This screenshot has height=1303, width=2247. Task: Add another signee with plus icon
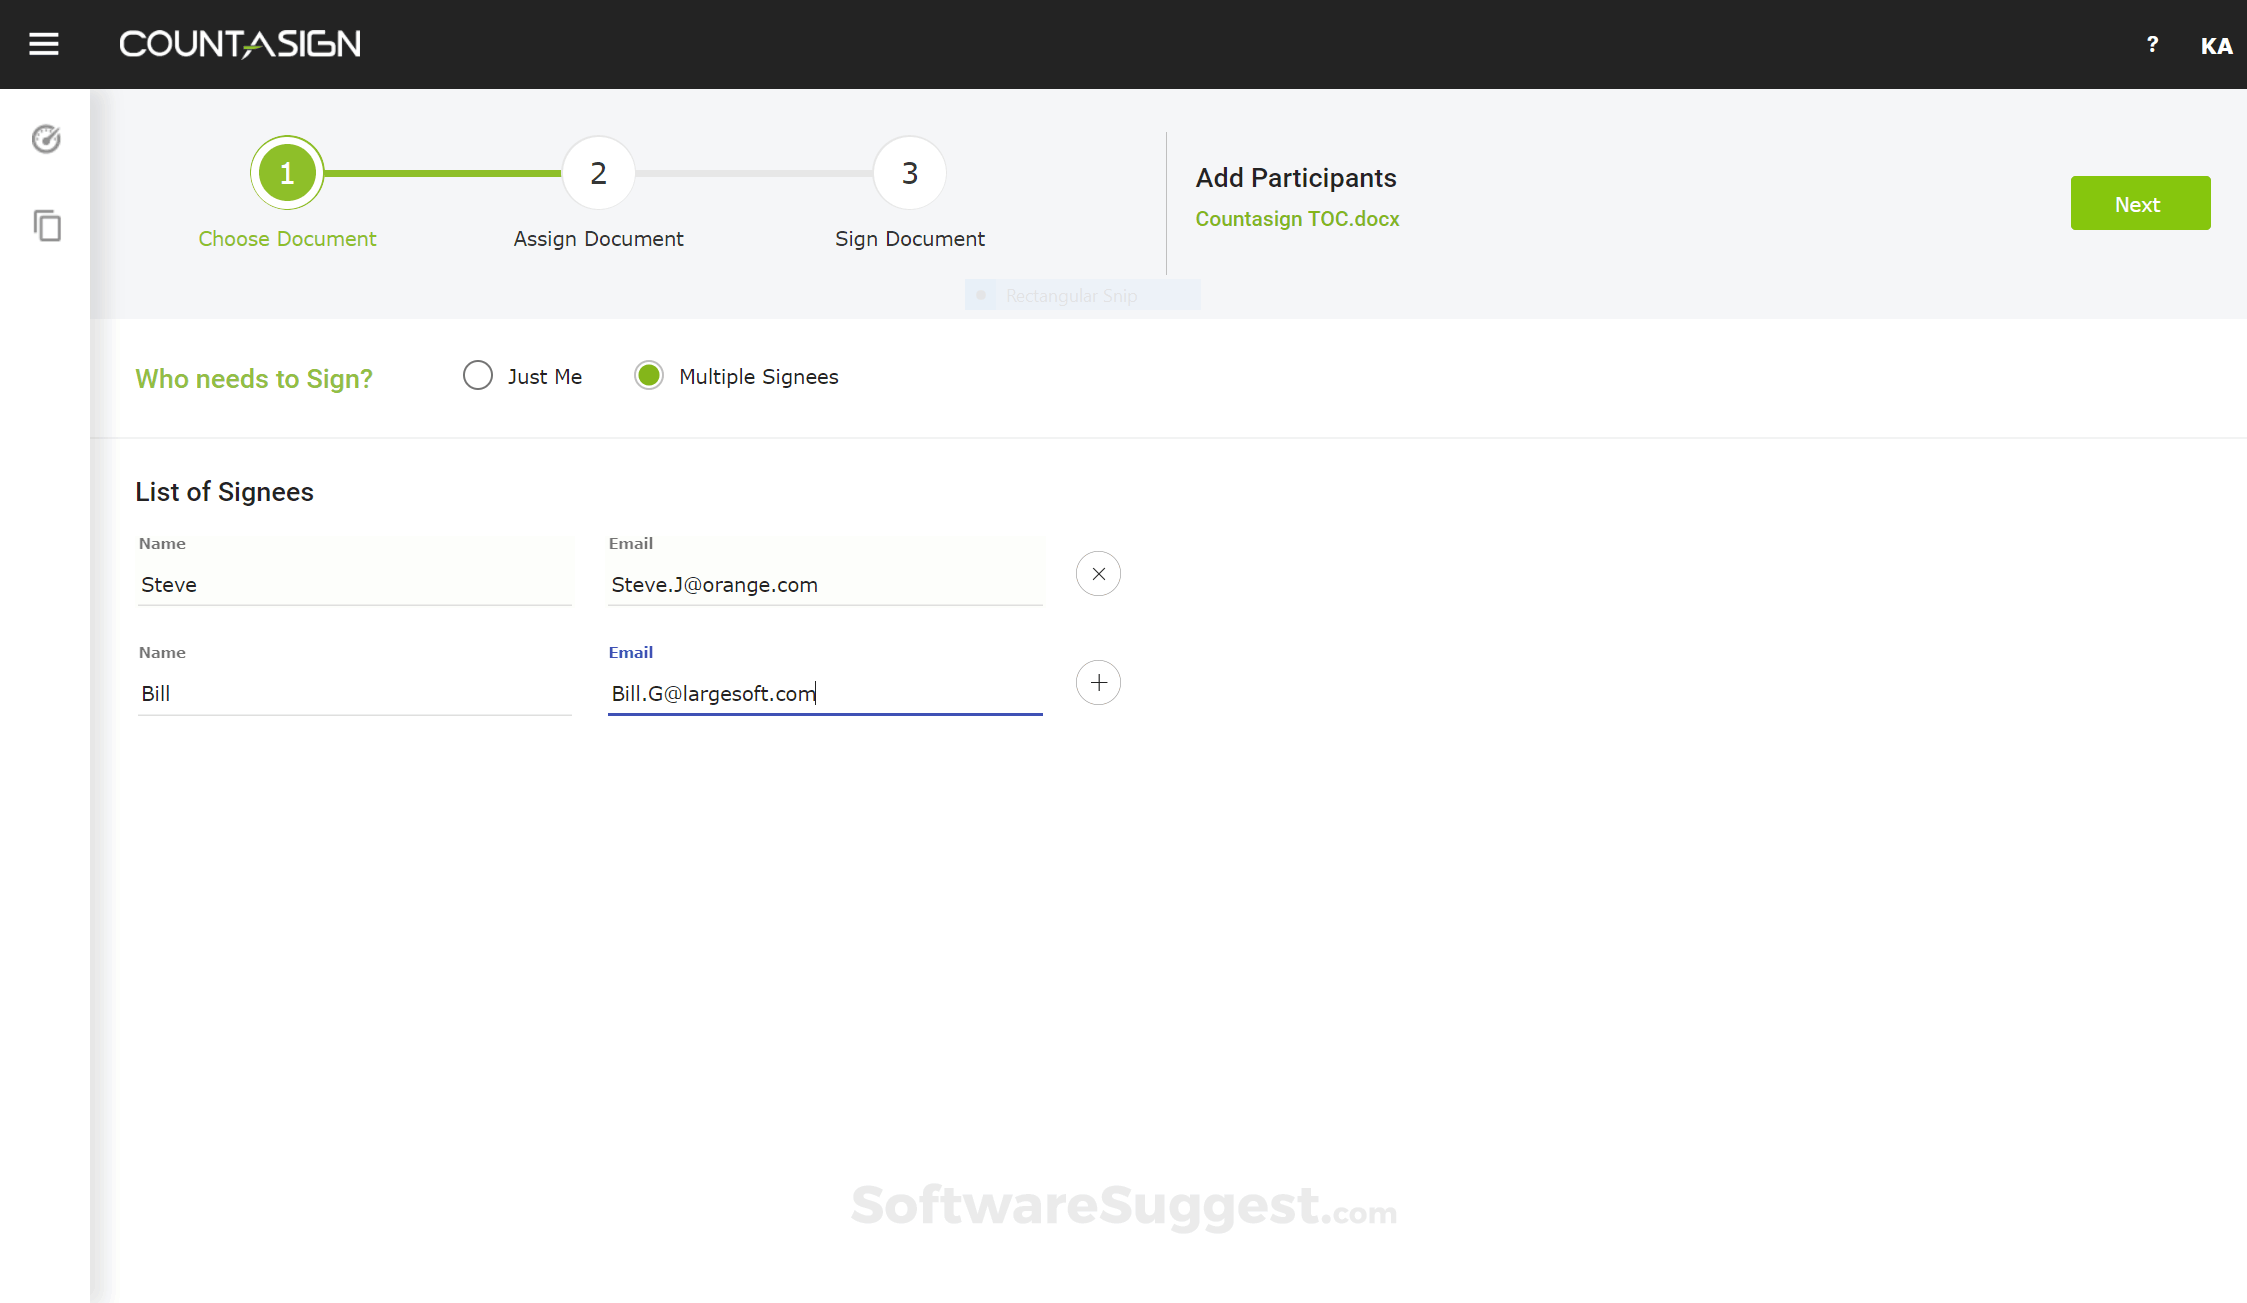[x=1098, y=683]
